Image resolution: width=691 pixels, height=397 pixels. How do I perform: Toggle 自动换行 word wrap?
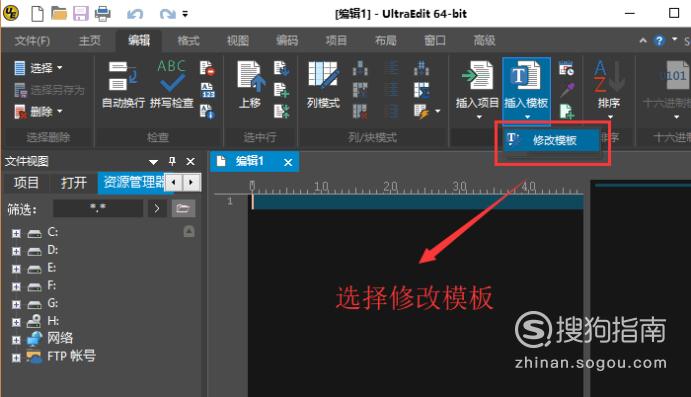(123, 85)
